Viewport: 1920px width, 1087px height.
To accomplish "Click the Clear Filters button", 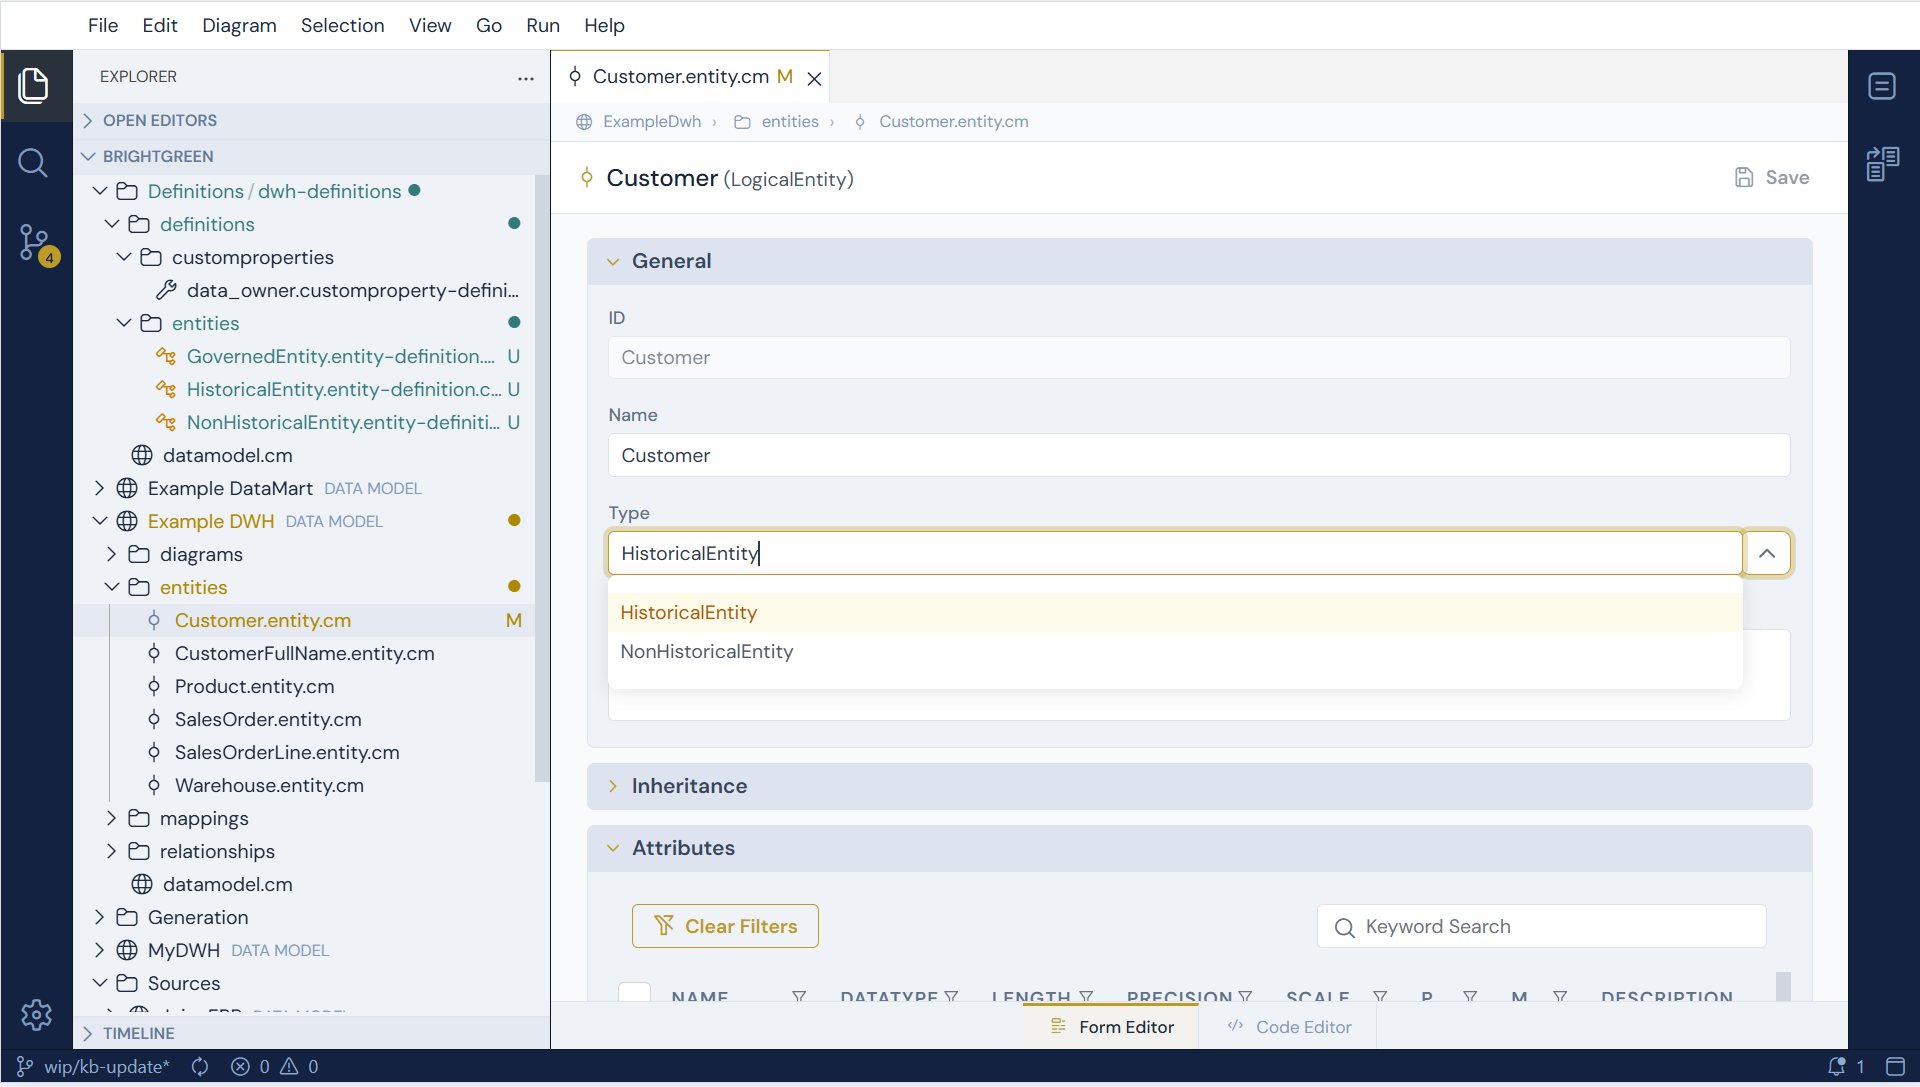I will (x=725, y=927).
